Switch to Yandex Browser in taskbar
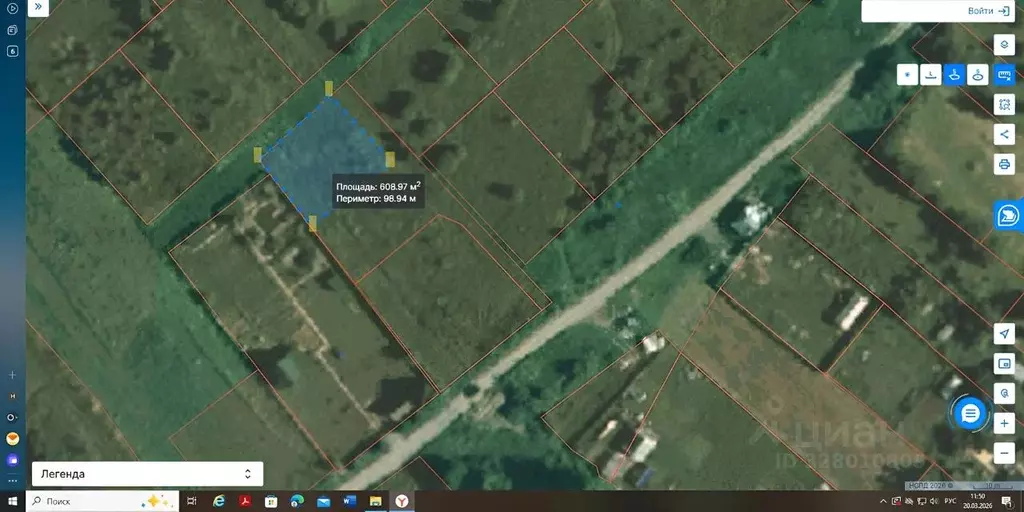Screen dimensions: 1024x512 403,501
